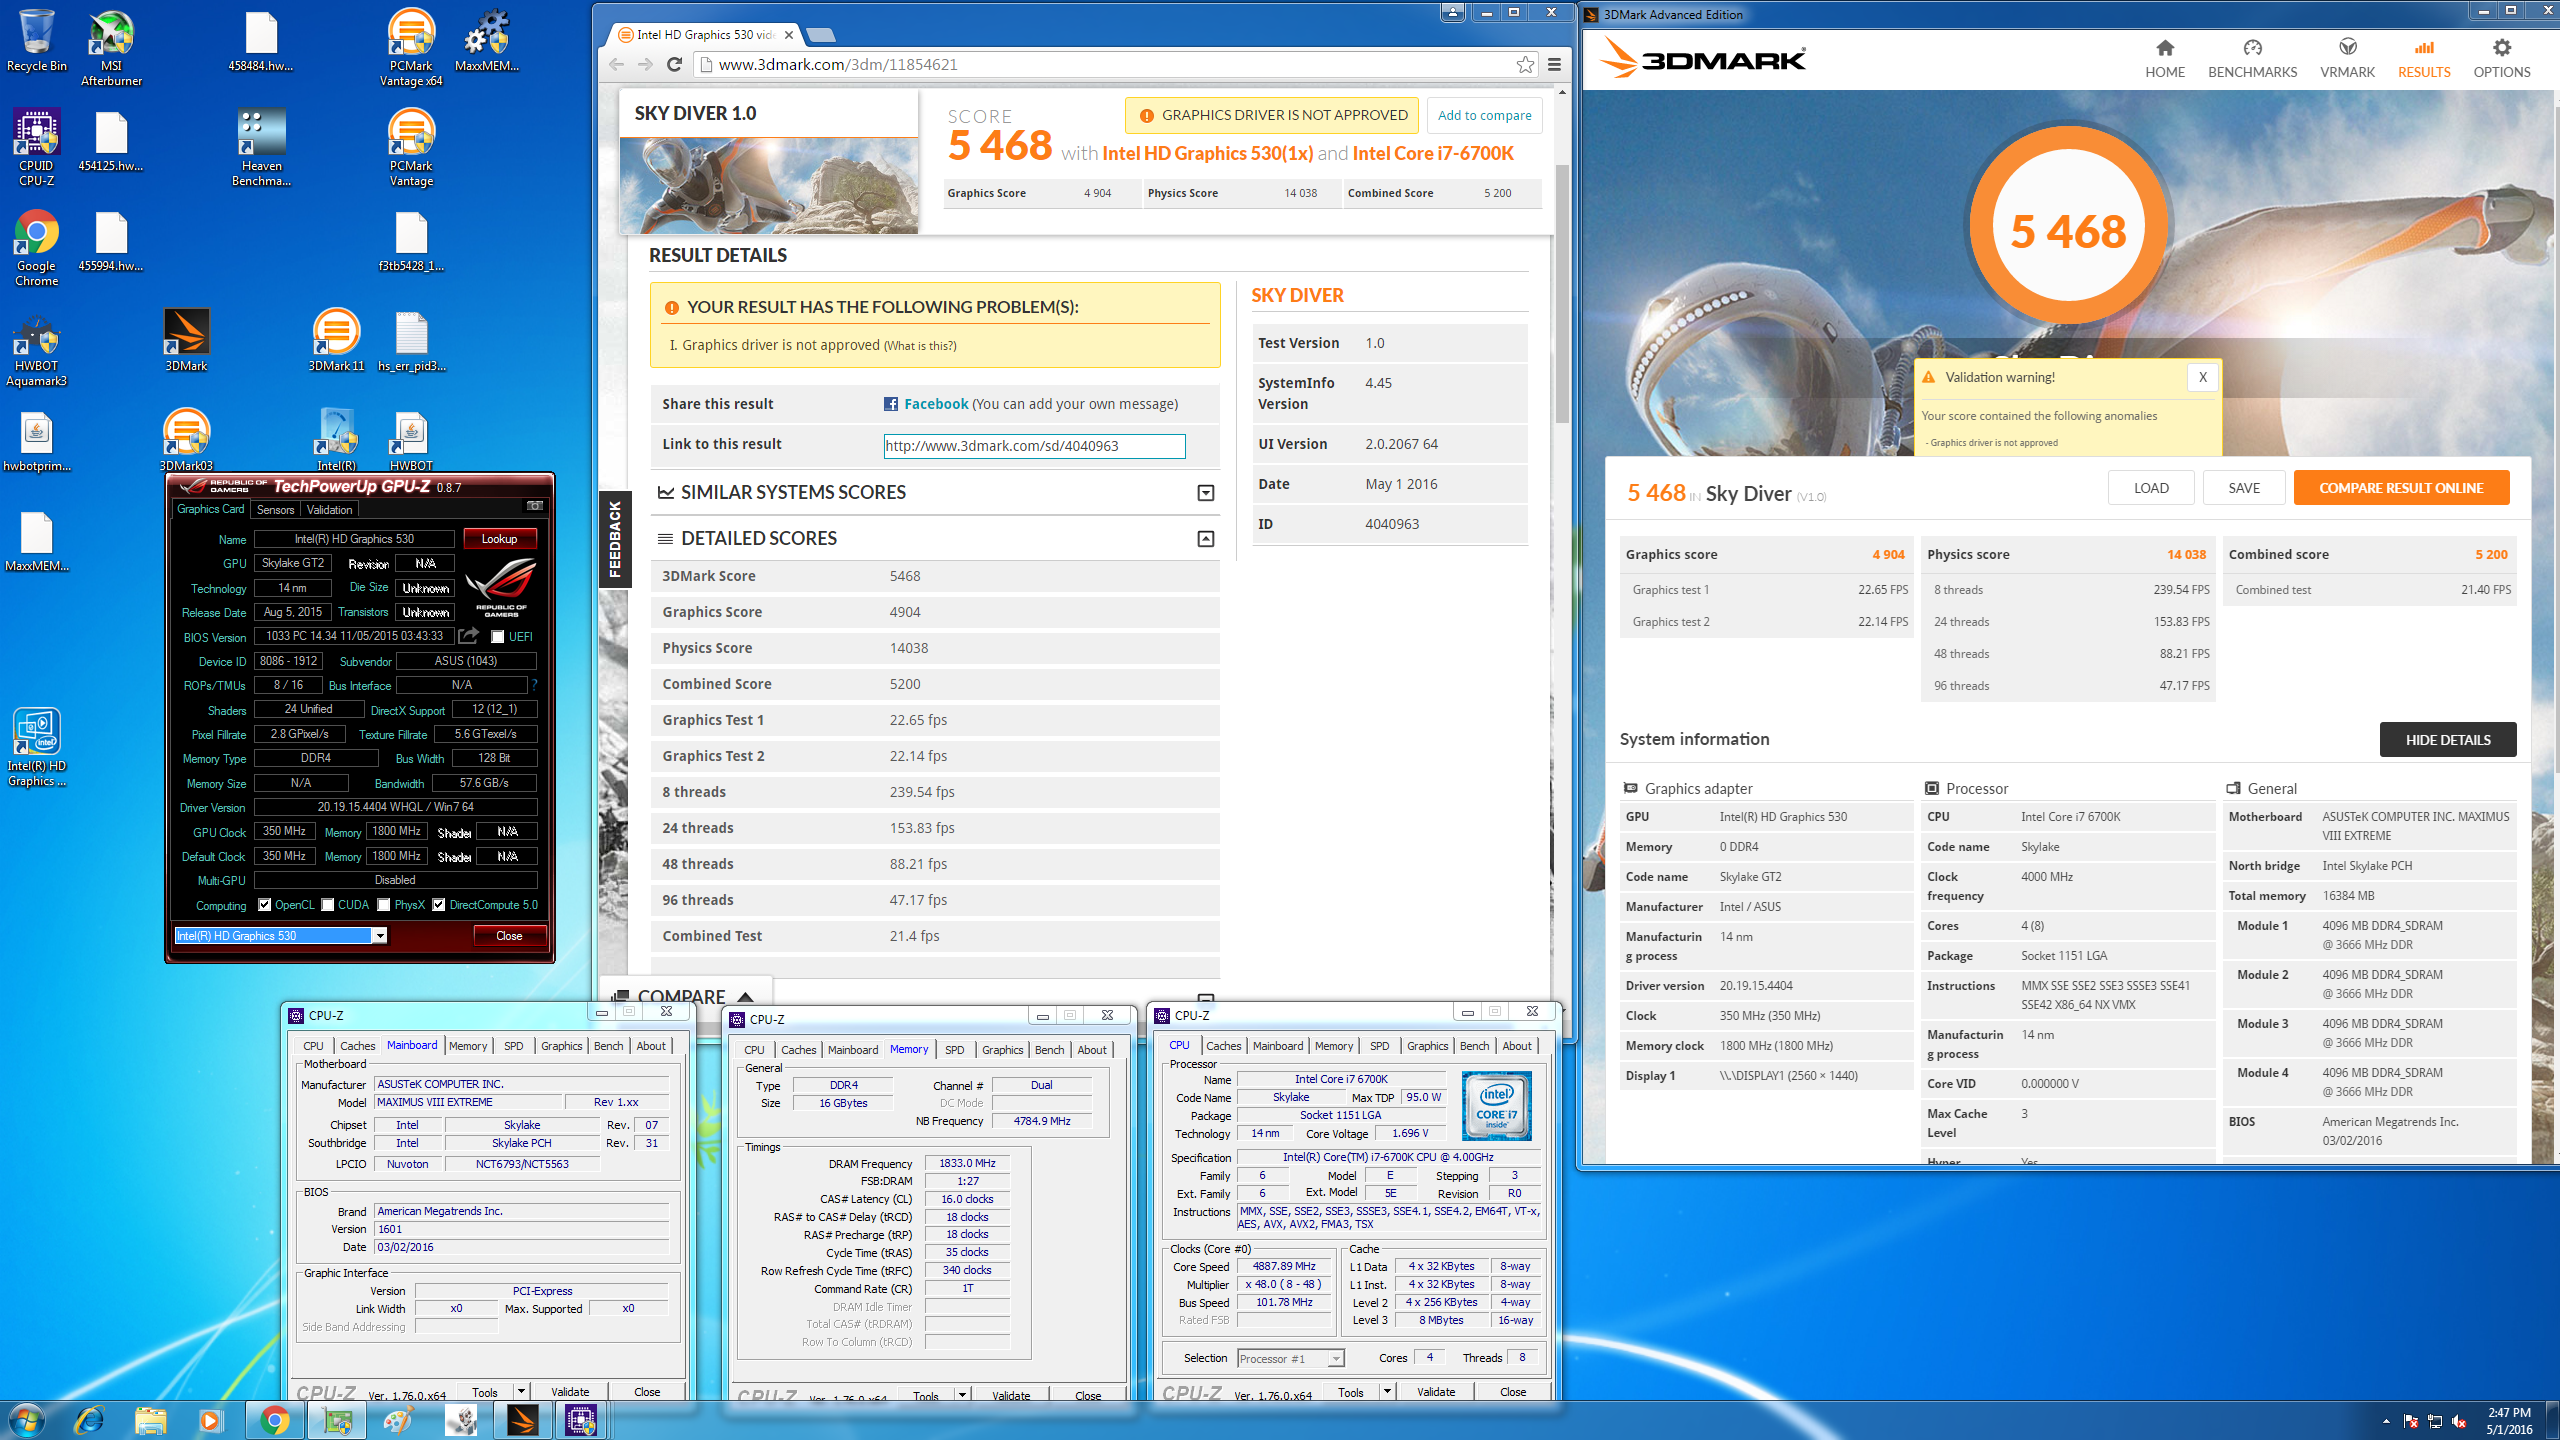Launch MSI Afterburner from the desktop
Image resolution: width=2560 pixels, height=1440 pixels.
coord(111,47)
